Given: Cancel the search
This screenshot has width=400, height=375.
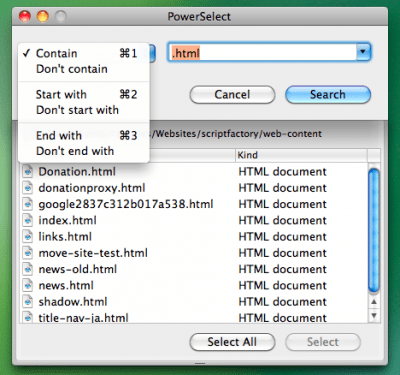Looking at the screenshot, I should tap(232, 95).
